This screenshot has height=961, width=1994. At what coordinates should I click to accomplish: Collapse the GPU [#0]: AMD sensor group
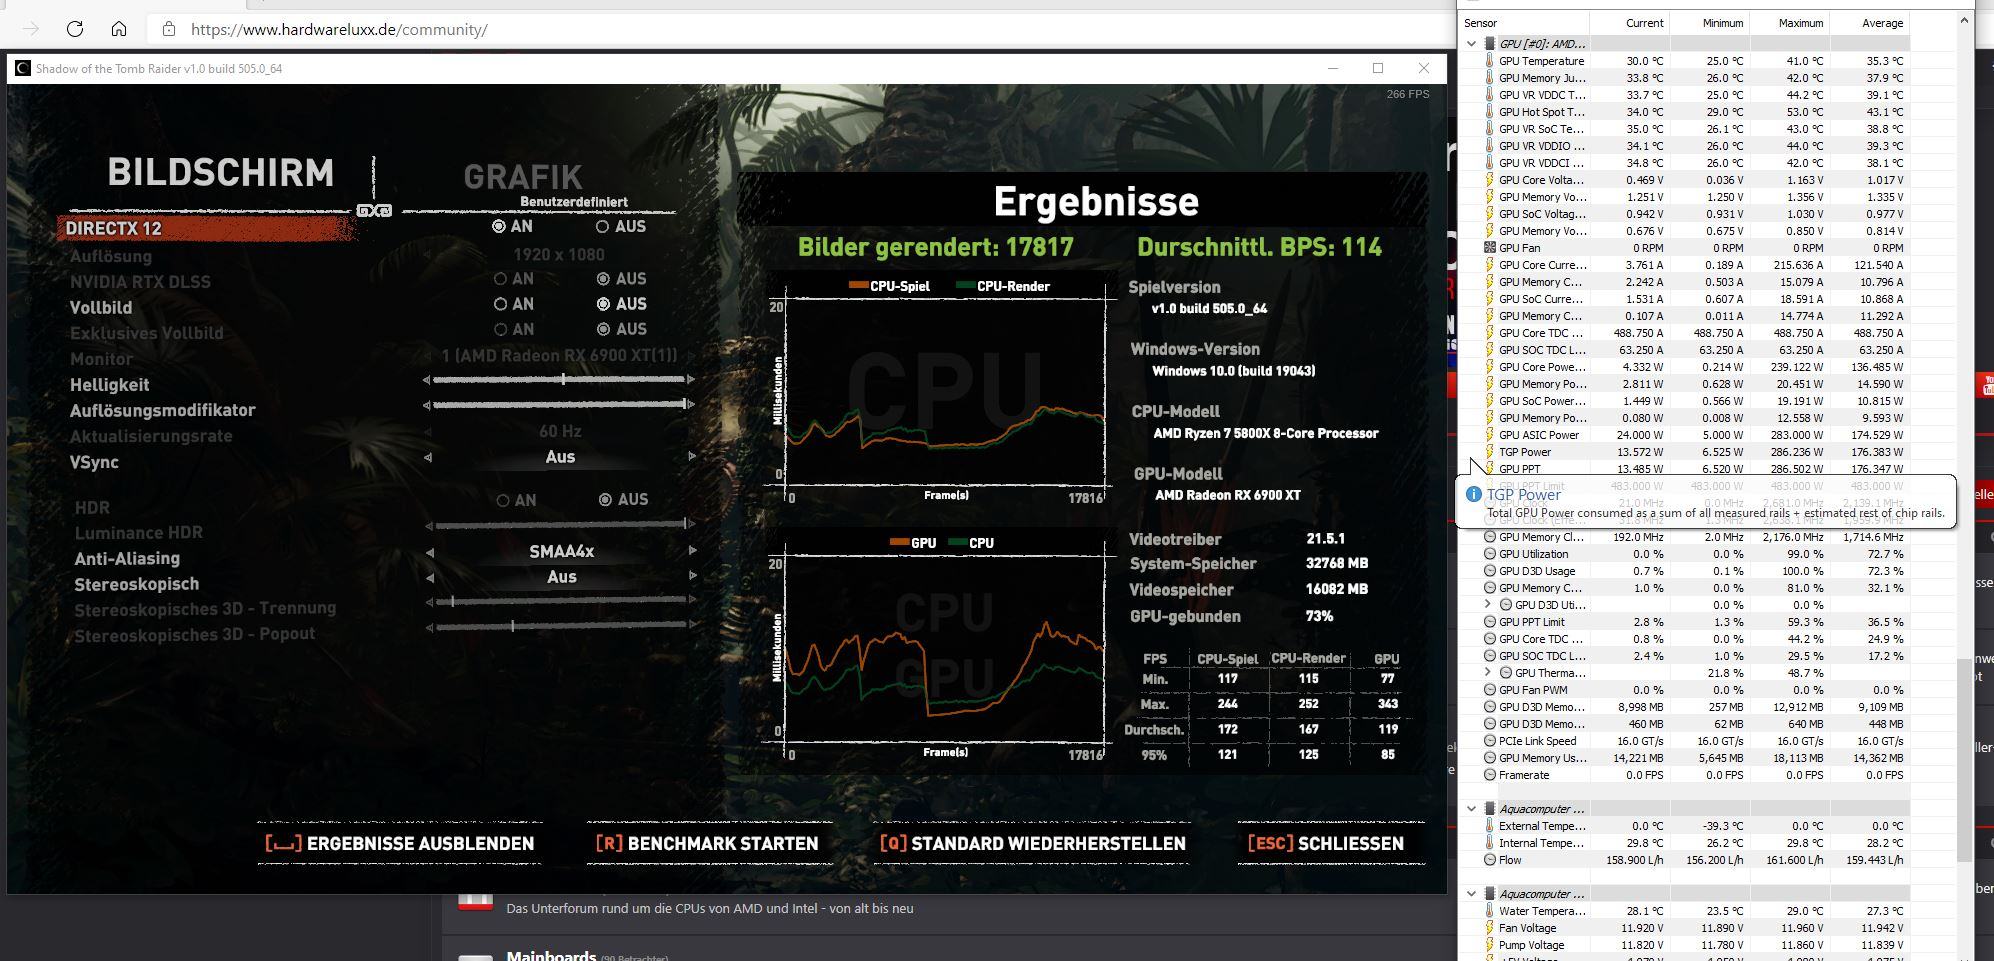pyautogui.click(x=1471, y=44)
